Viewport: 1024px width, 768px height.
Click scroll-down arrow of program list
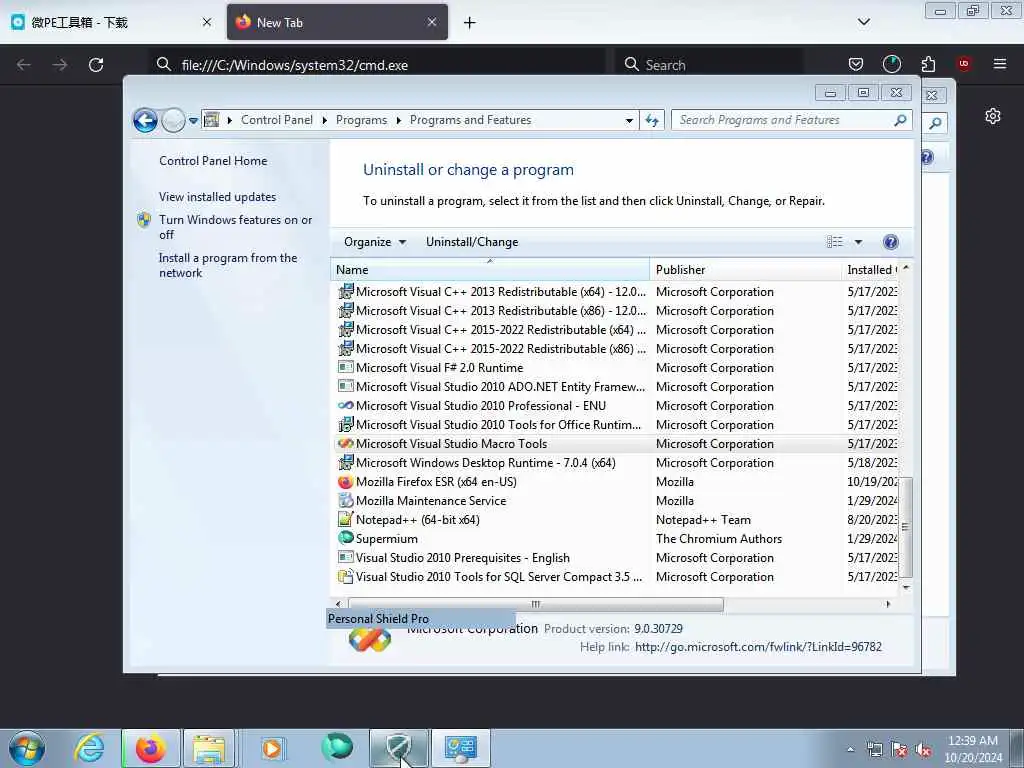tap(906, 587)
